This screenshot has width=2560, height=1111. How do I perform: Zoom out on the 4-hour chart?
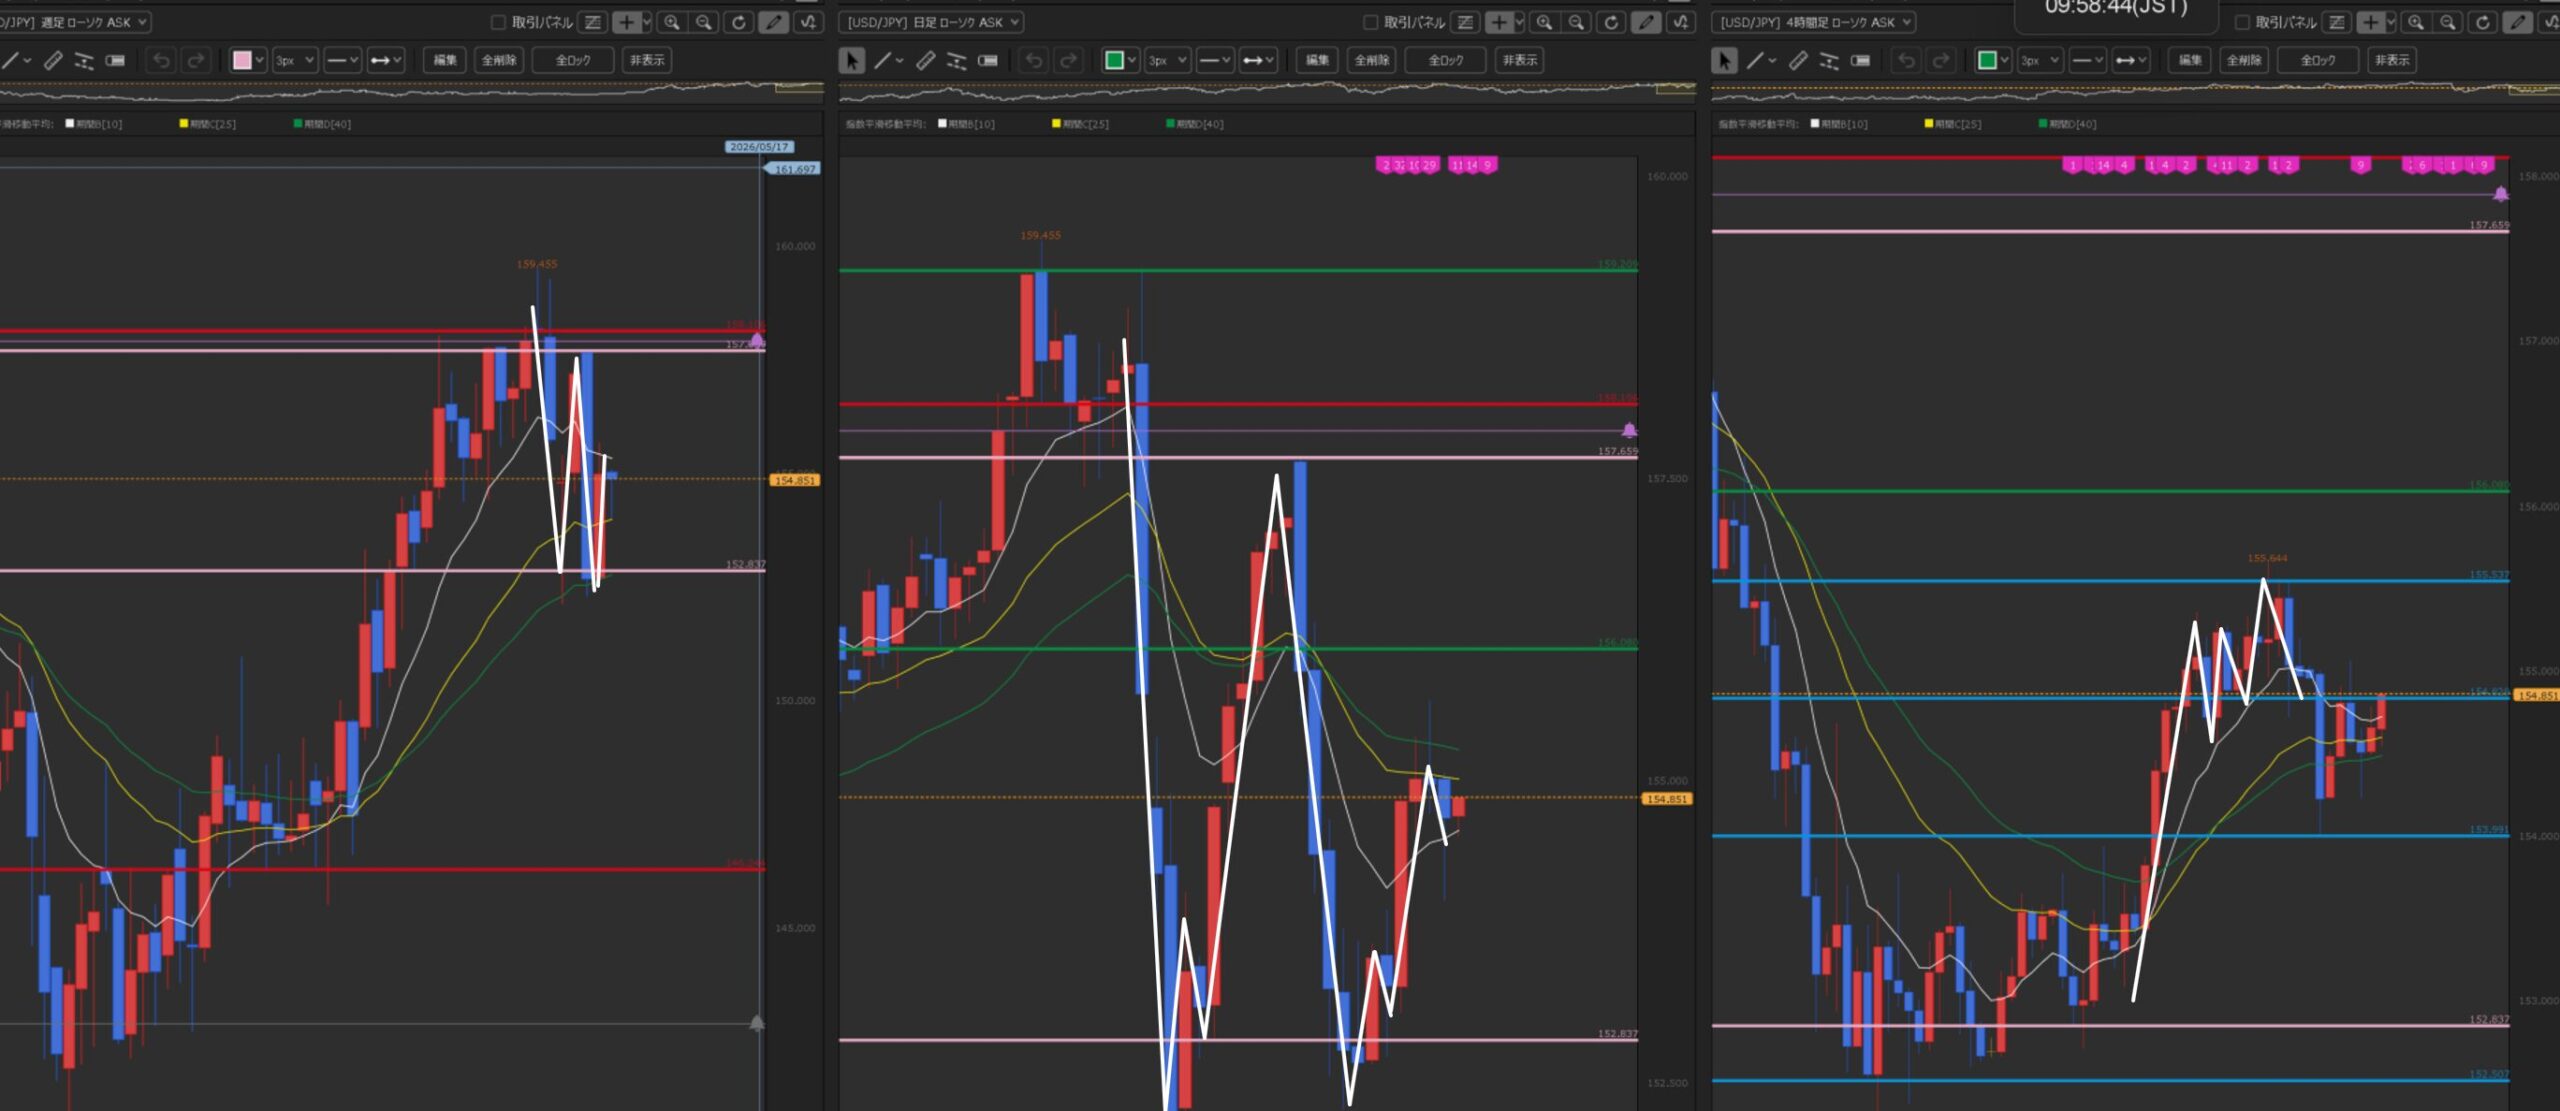2448,22
